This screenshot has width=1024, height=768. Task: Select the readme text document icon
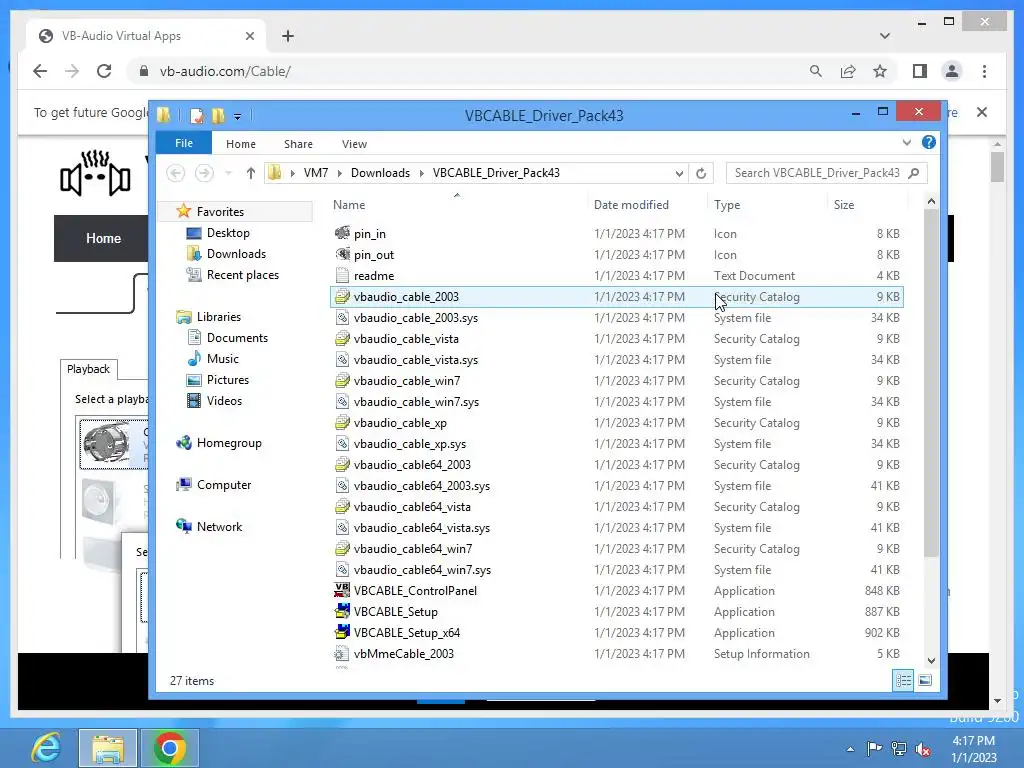[342, 275]
